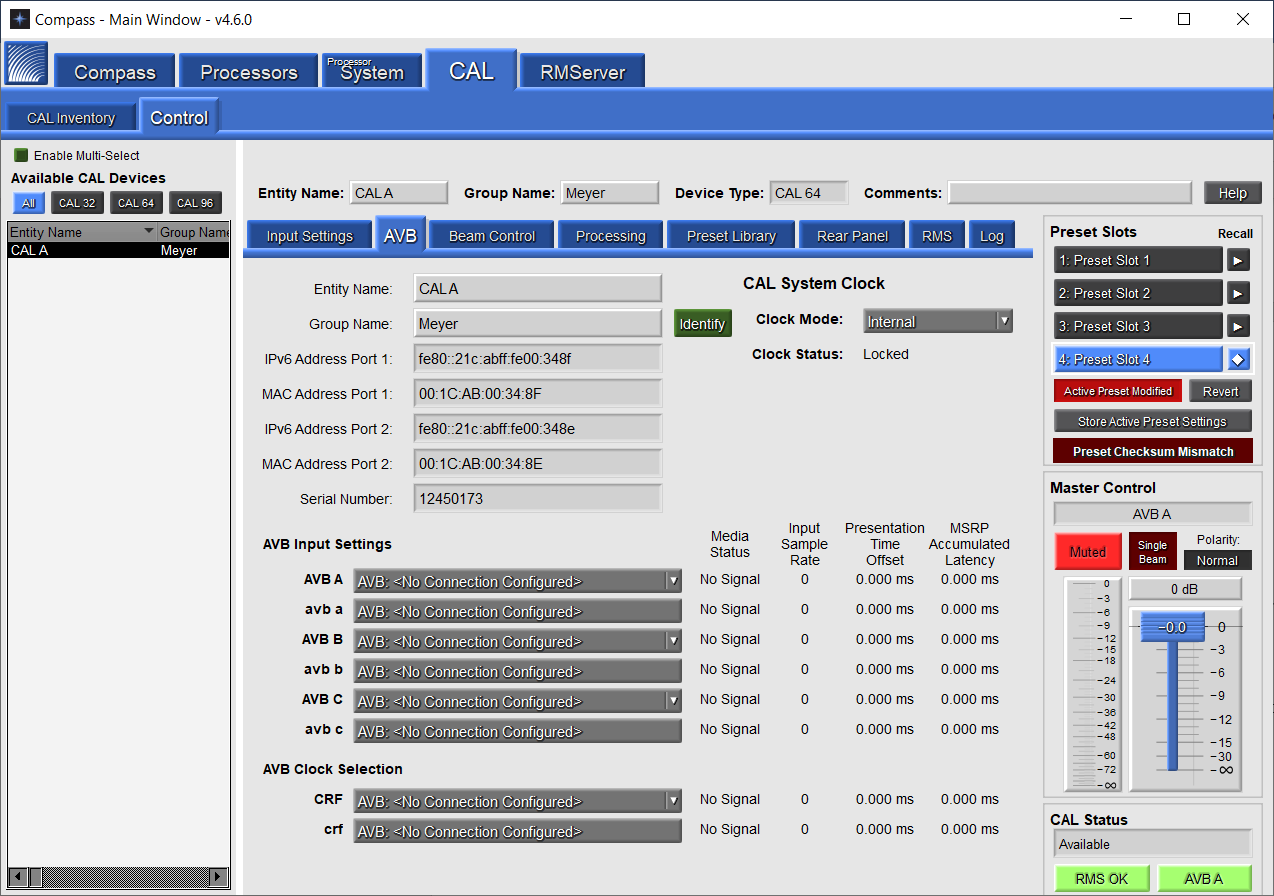Open the Beam Control tab

pos(492,236)
